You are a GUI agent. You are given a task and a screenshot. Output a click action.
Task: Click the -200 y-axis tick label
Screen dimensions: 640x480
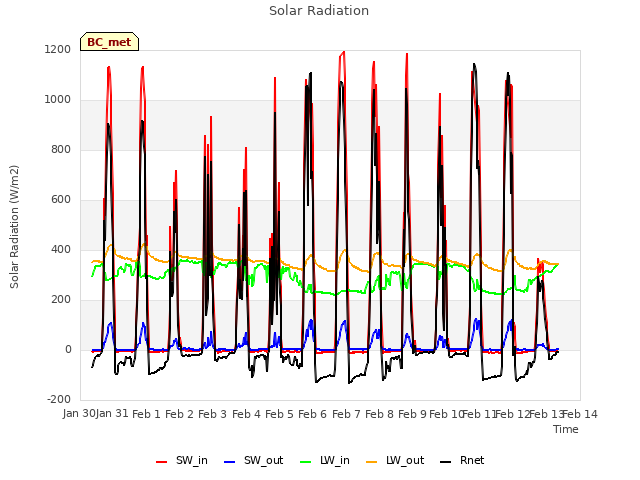(x=59, y=400)
